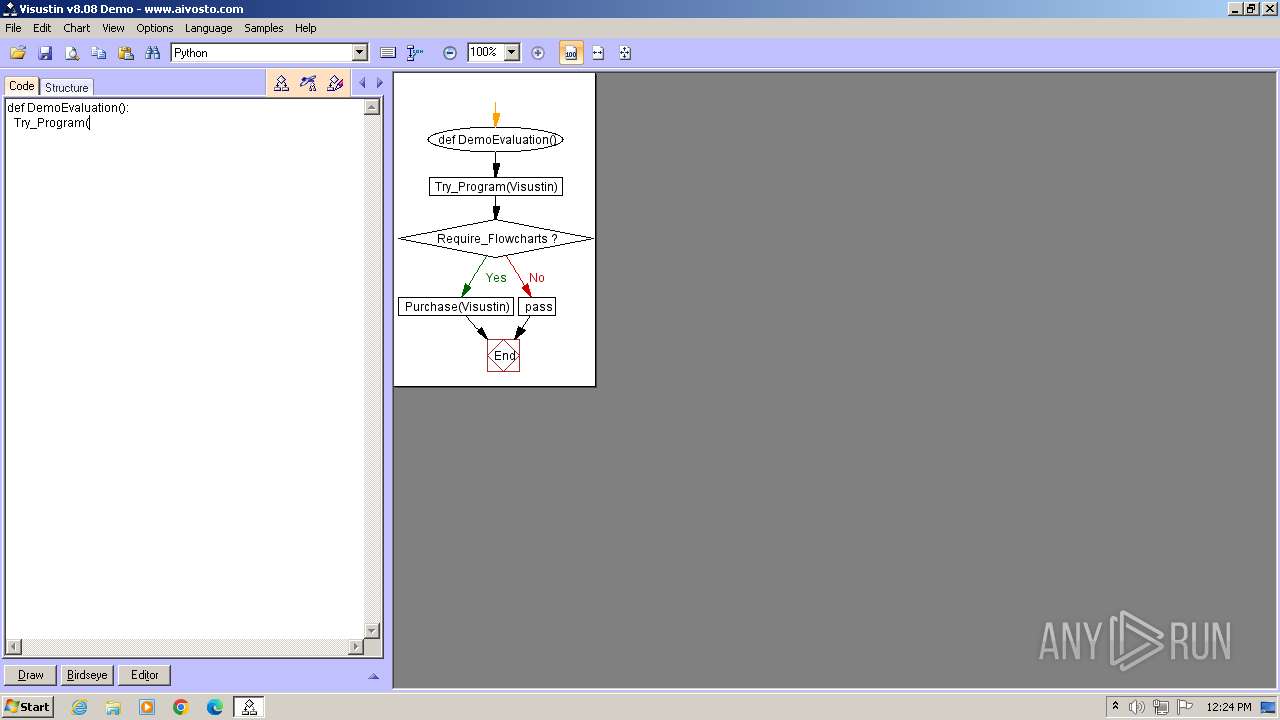Viewport: 1280px width, 720px height.
Task: Click the volume speaker tray icon
Action: point(1137,707)
